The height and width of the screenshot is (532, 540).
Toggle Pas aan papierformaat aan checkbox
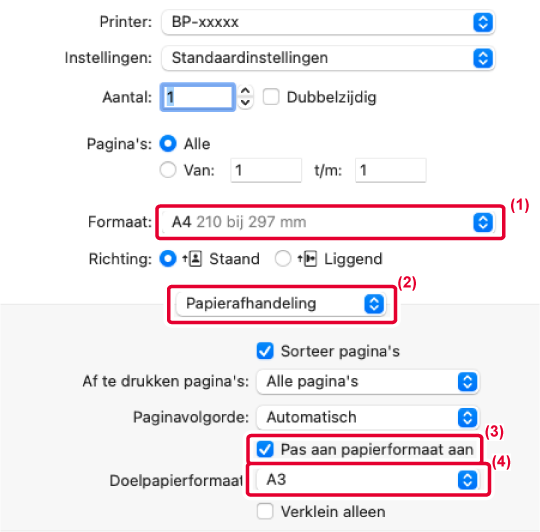(x=265, y=449)
